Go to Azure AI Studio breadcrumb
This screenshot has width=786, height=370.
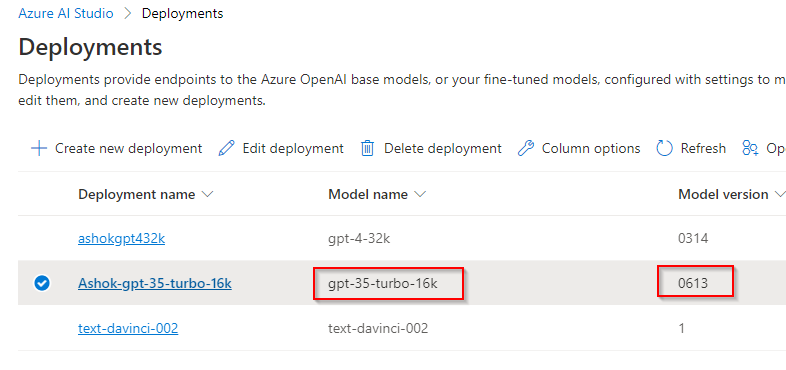click(66, 14)
